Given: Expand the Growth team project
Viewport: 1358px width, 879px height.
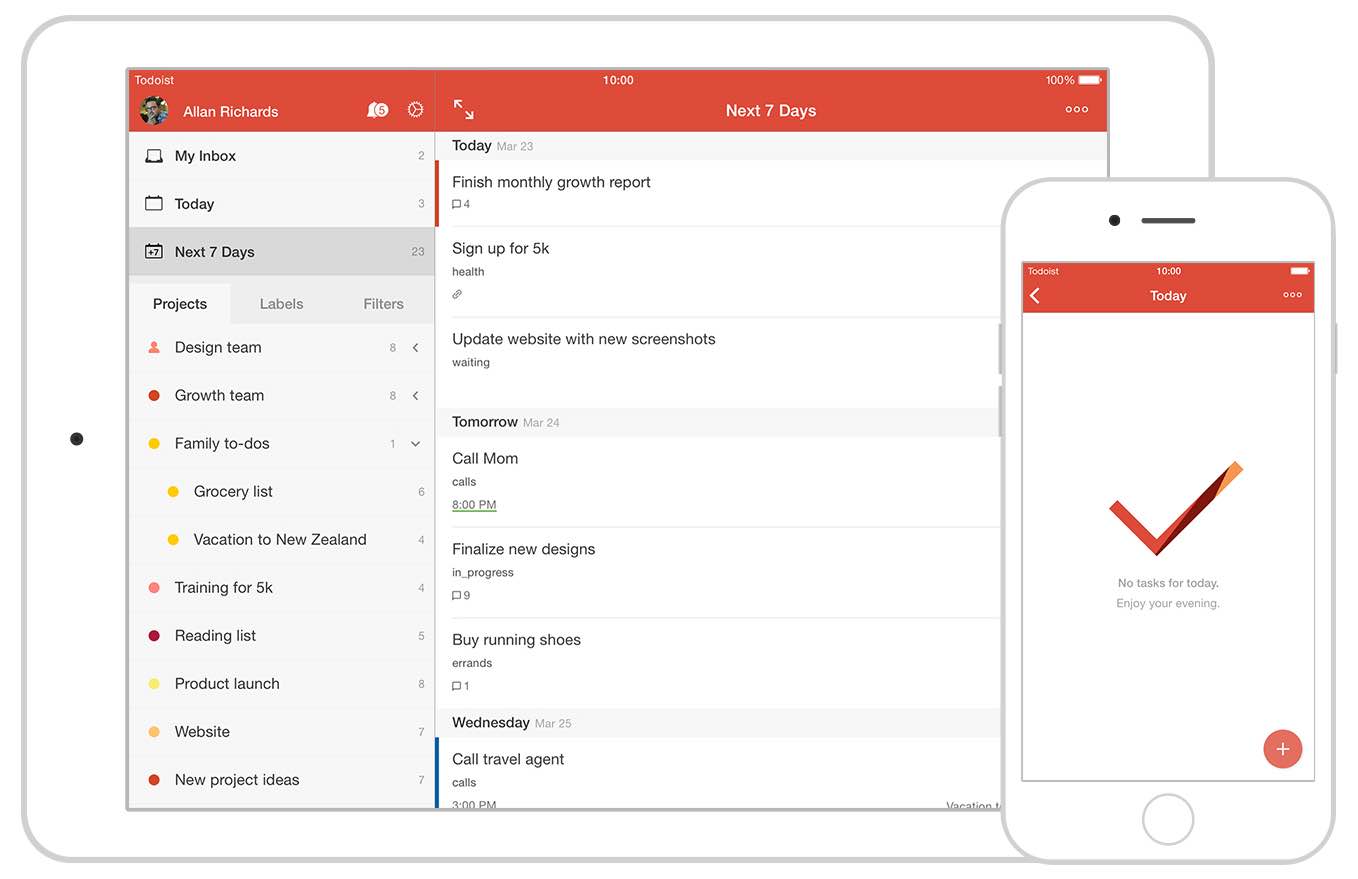Looking at the screenshot, I should [x=416, y=395].
